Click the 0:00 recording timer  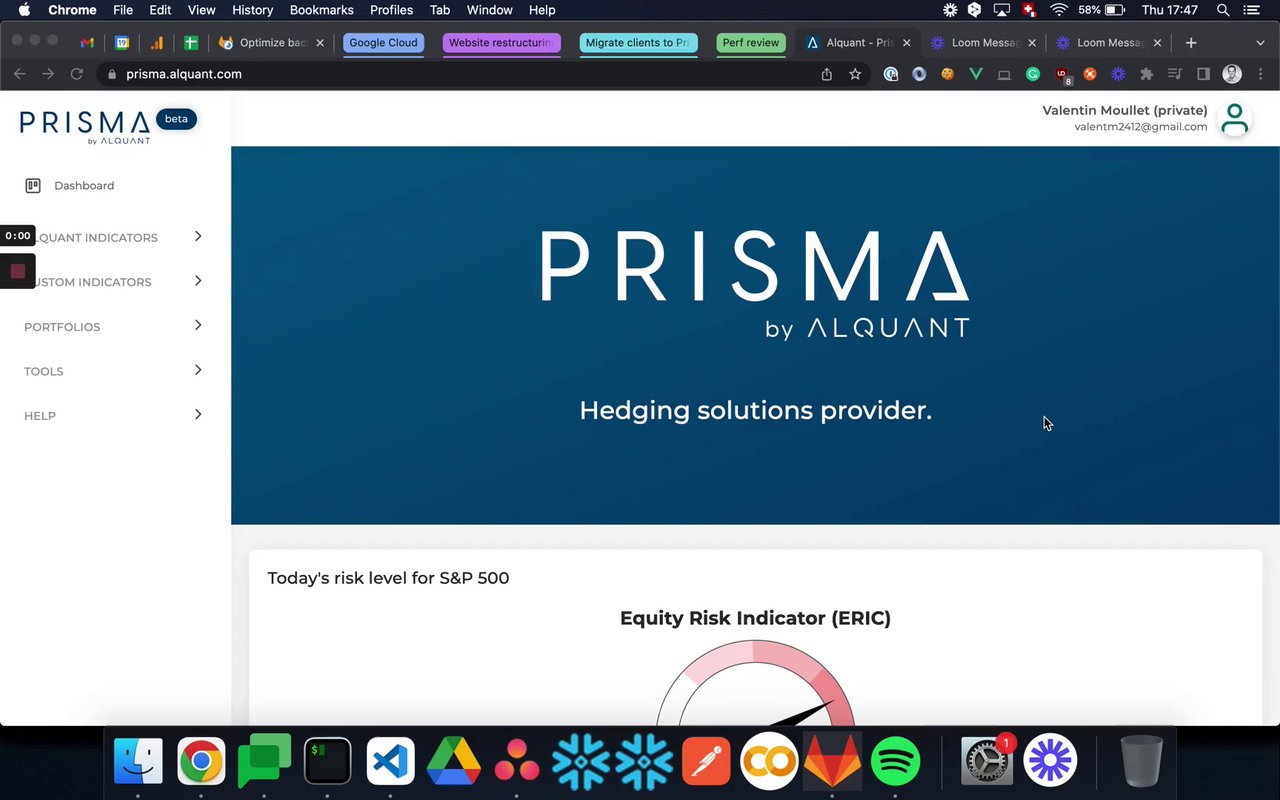[18, 236]
